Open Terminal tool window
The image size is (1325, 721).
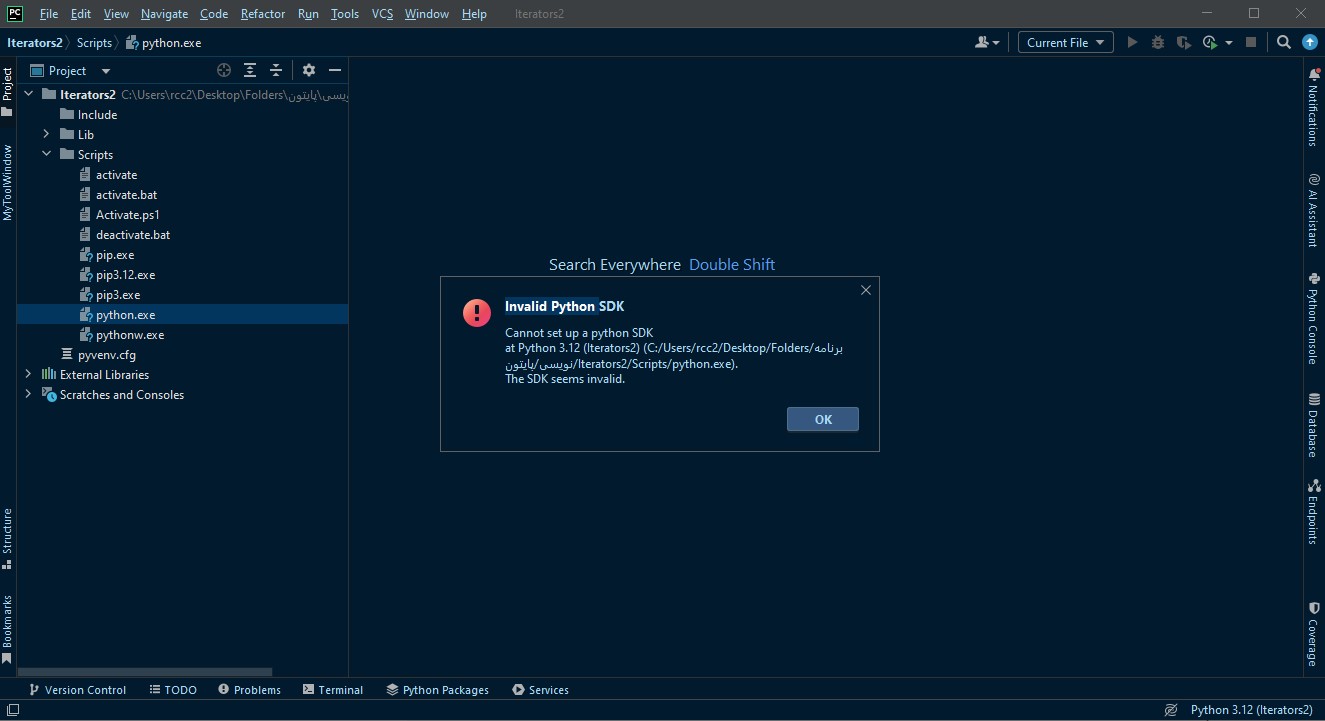(333, 689)
